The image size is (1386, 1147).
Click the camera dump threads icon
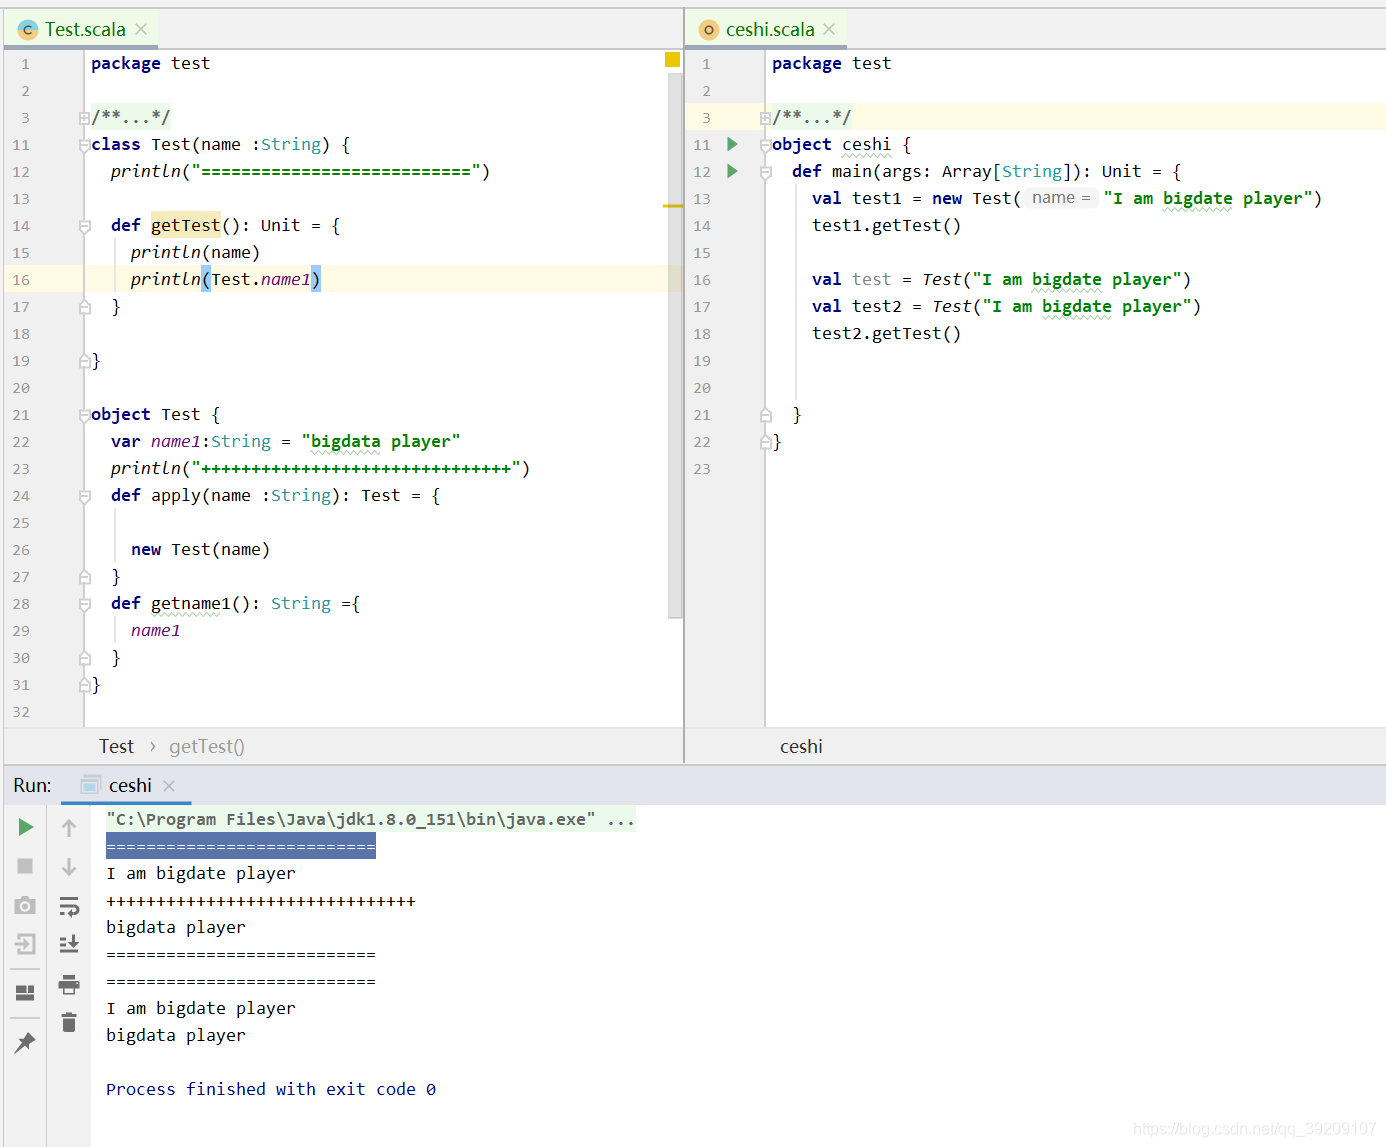25,905
